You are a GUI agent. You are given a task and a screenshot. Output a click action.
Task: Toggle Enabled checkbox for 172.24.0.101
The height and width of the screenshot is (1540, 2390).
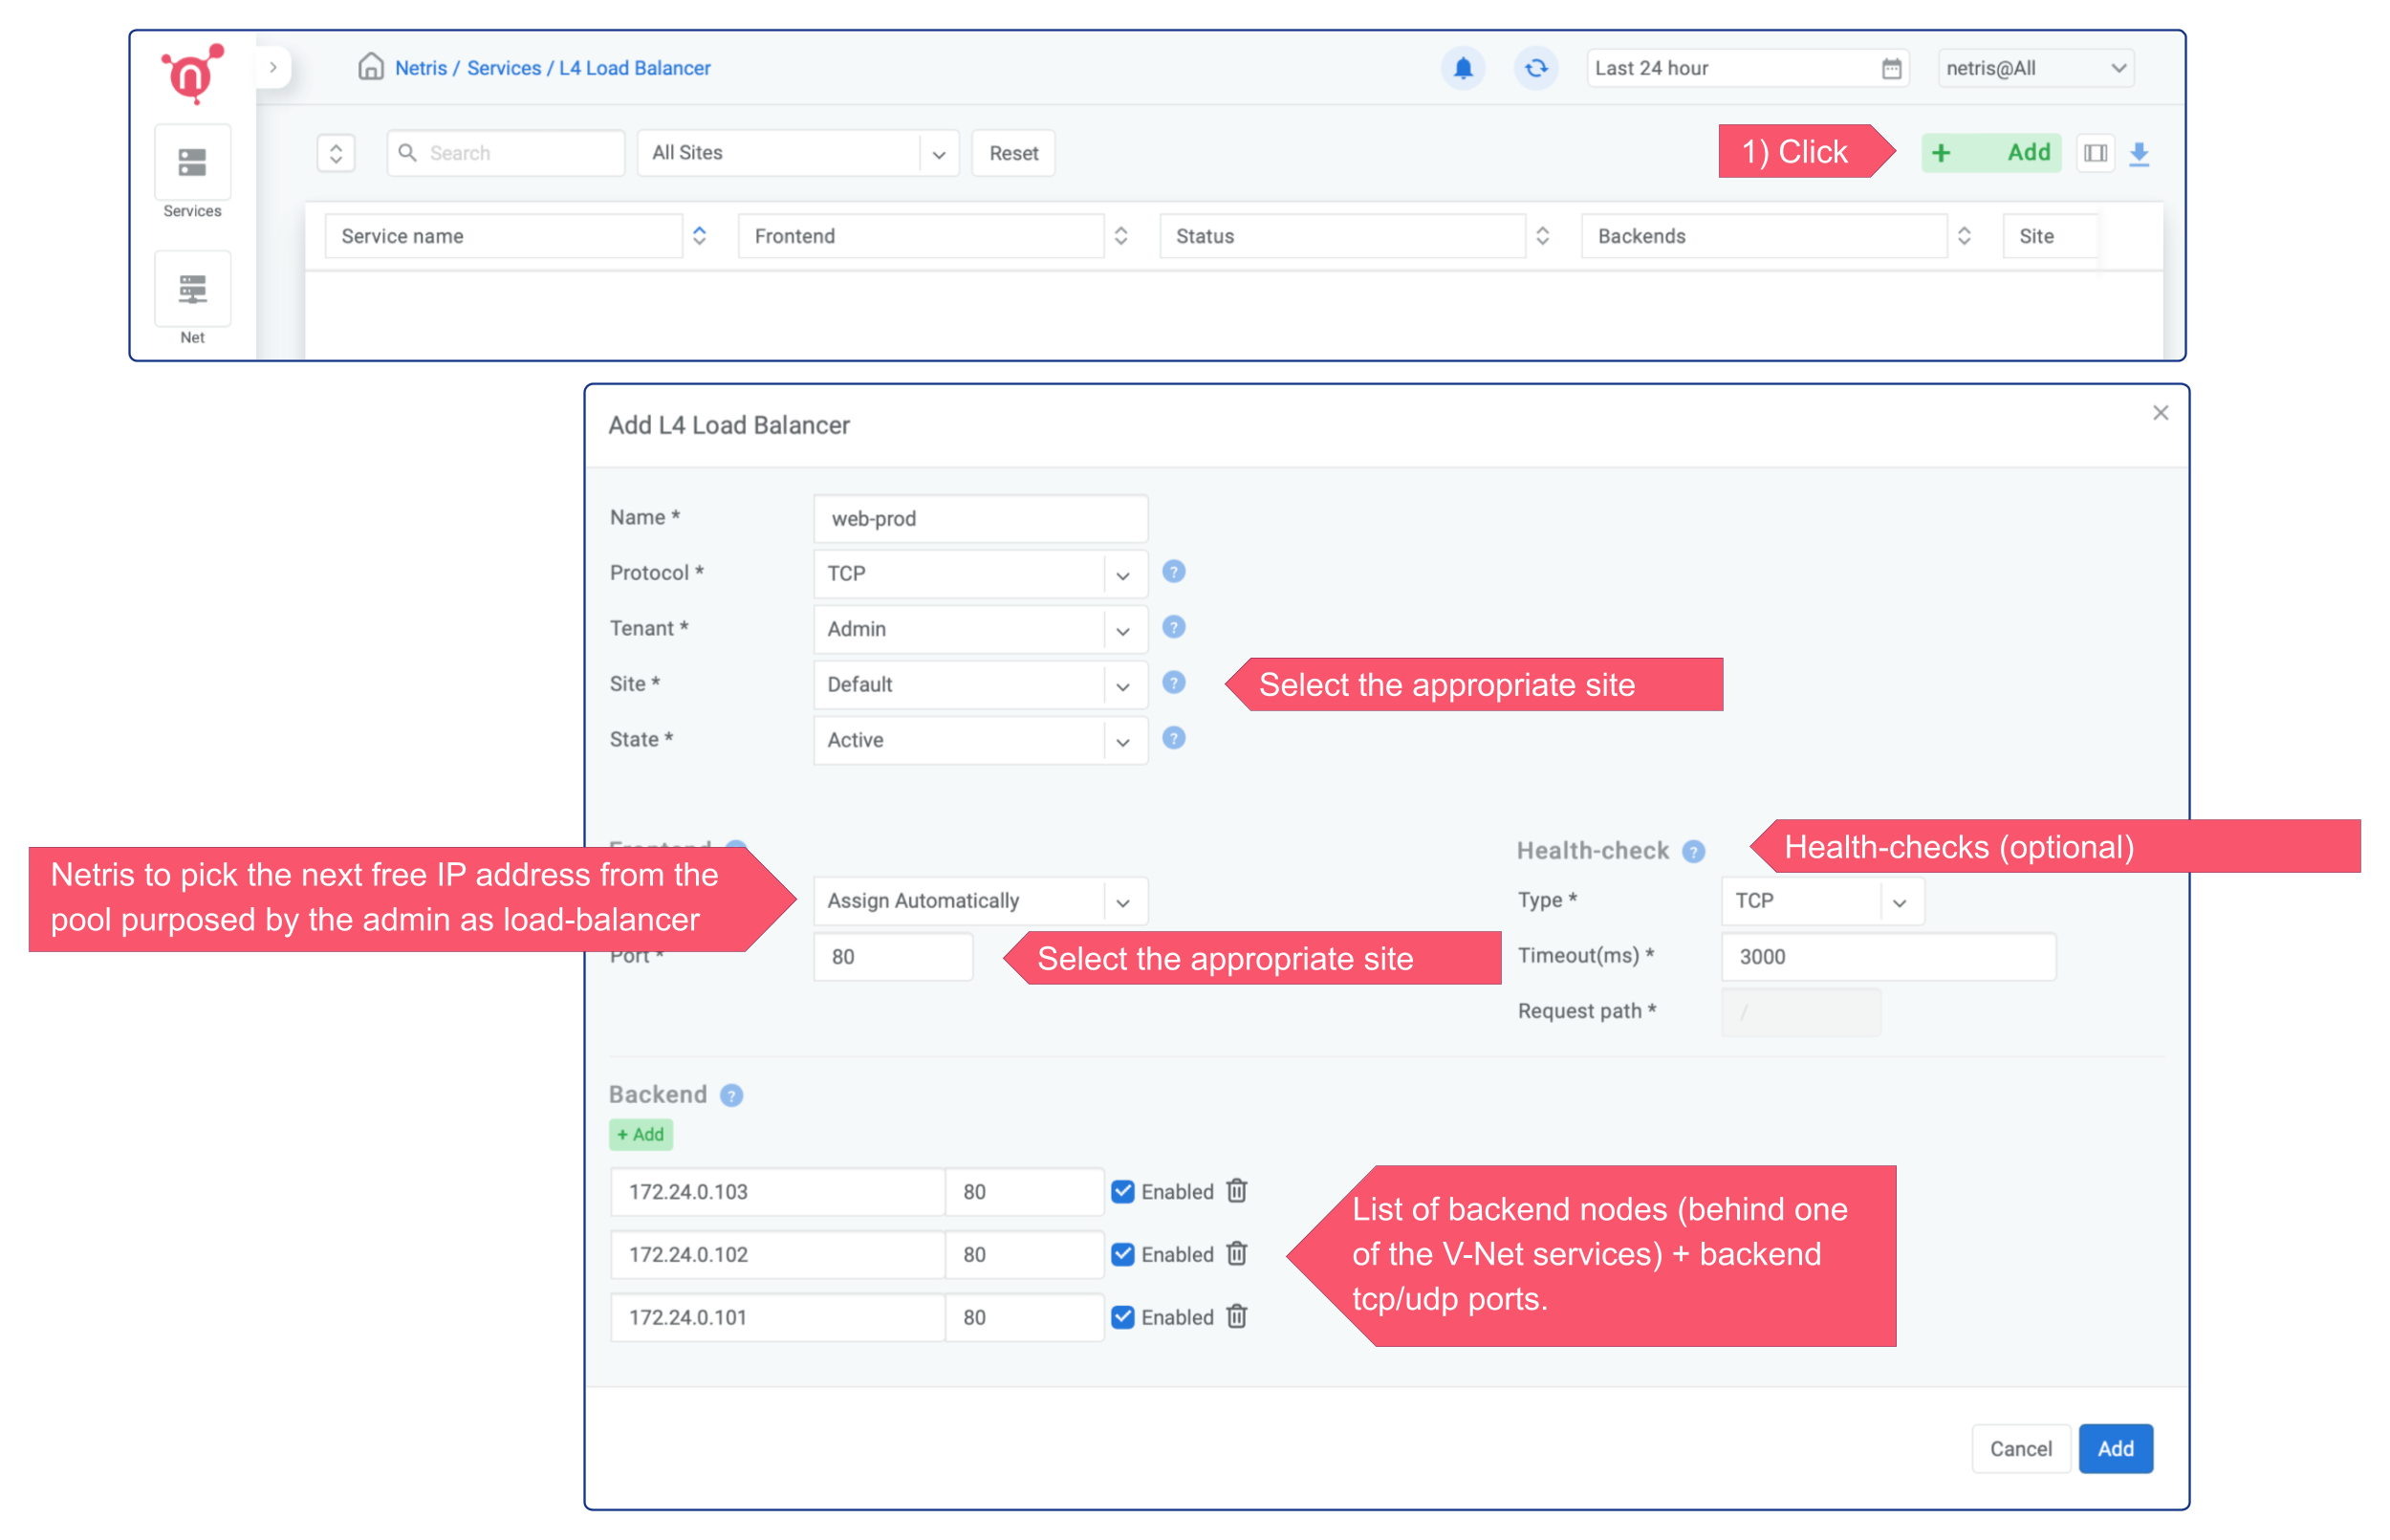click(x=1123, y=1317)
